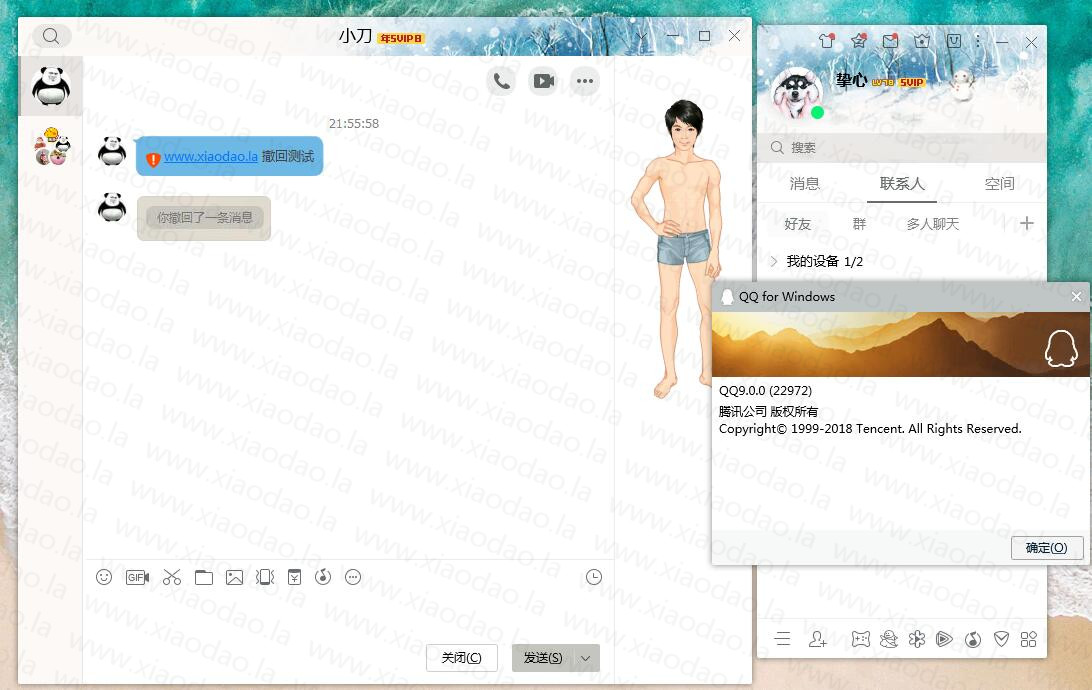1092x690 pixels.
Task: Open the send button dropdown arrow
Action: 586,657
